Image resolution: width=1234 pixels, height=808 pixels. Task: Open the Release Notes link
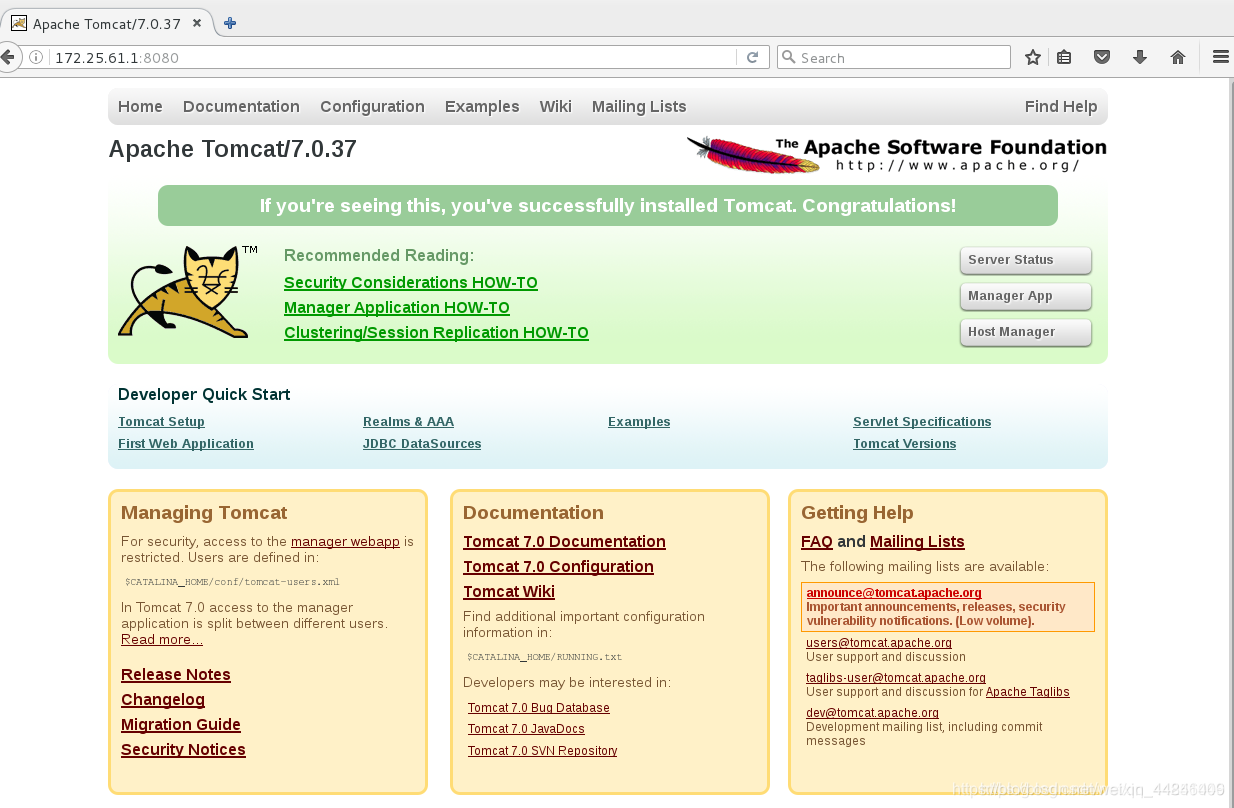coord(176,675)
